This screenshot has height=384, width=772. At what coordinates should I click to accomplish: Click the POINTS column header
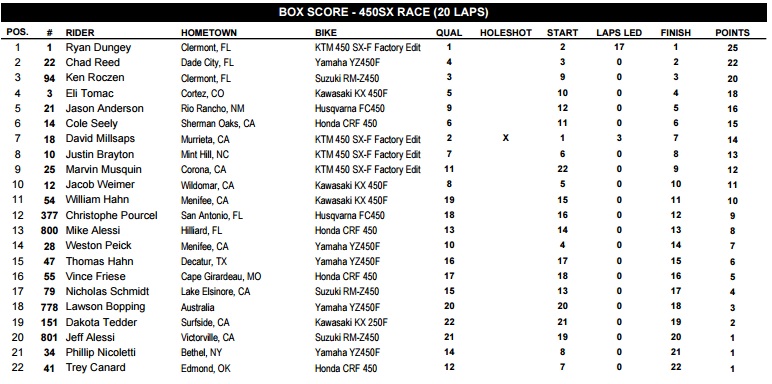coord(732,33)
